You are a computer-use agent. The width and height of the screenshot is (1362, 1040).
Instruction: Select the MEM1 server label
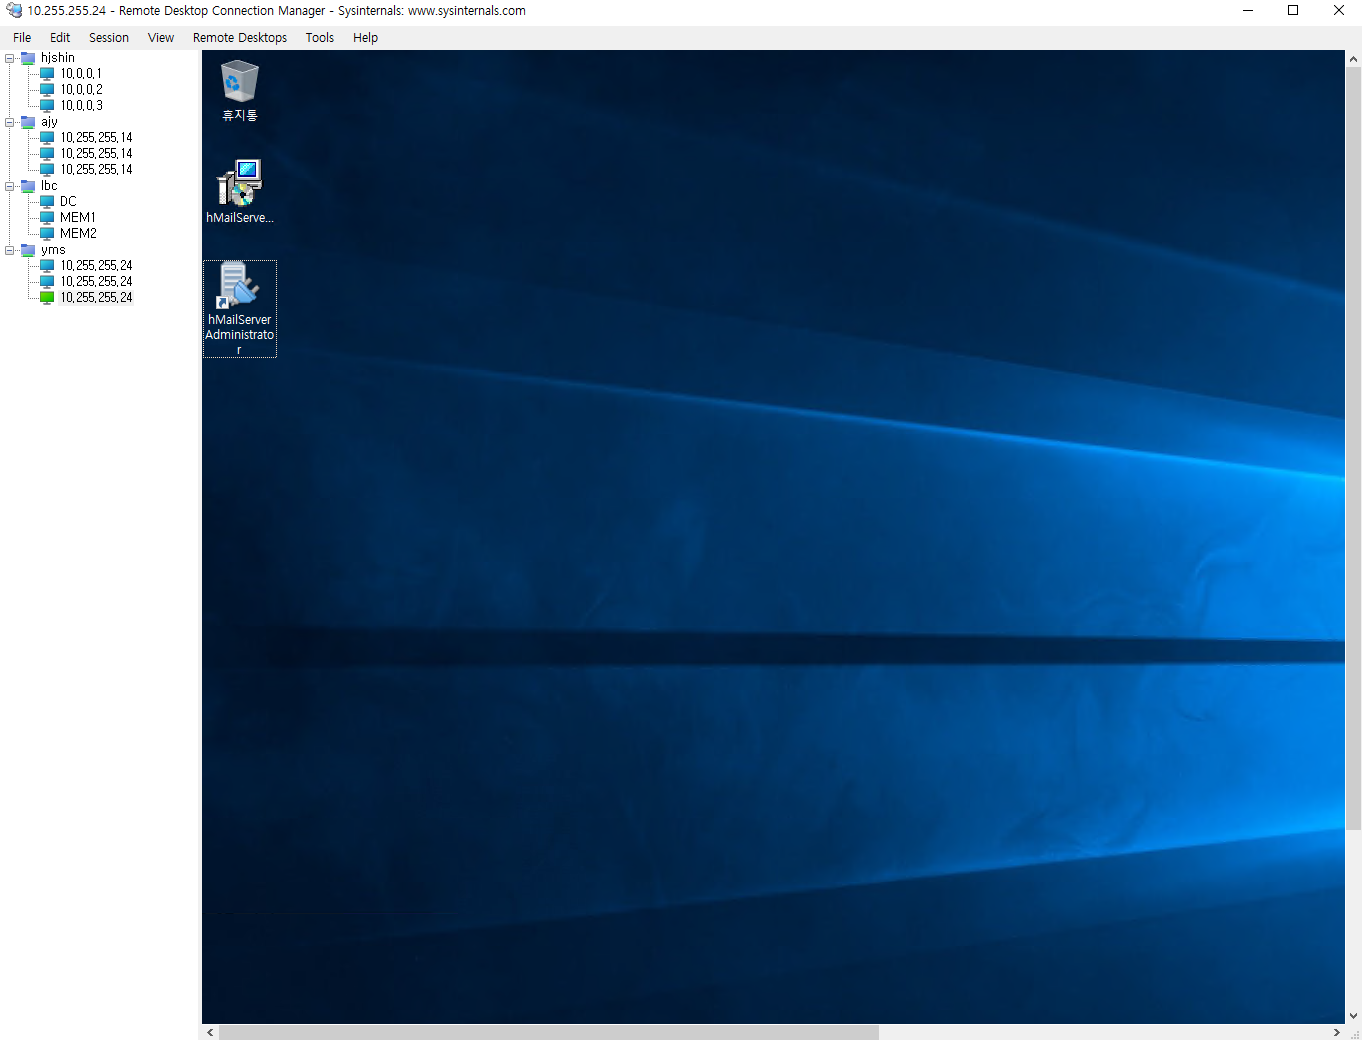(78, 218)
